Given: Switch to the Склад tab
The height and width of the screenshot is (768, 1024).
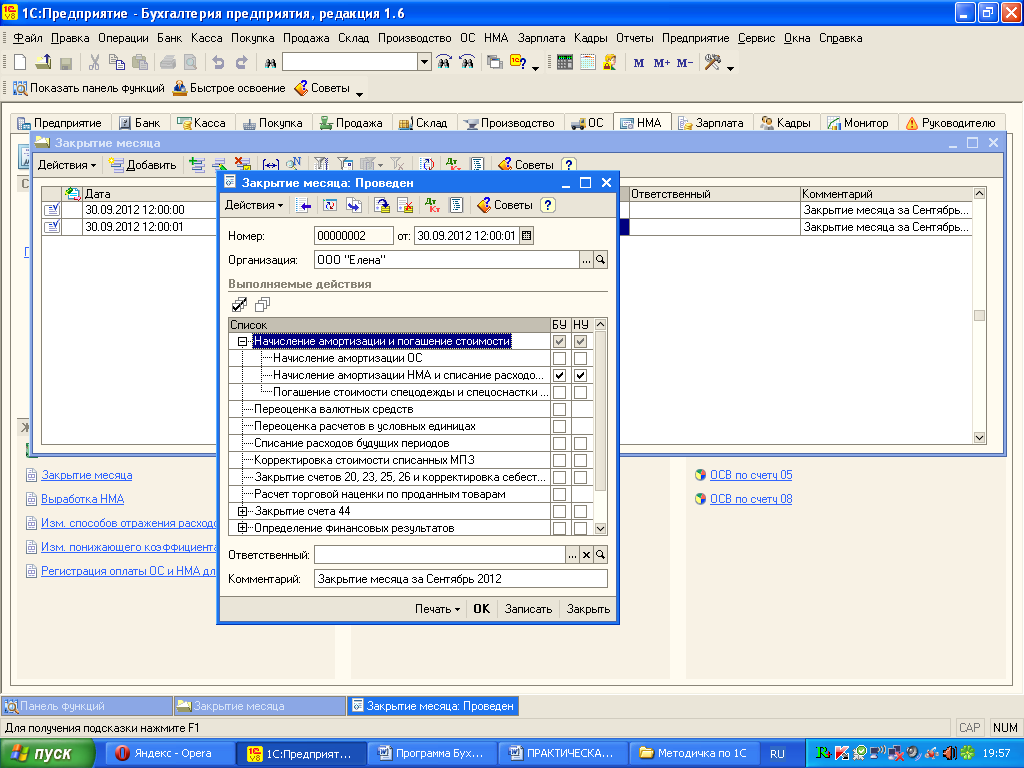Looking at the screenshot, I should [423, 123].
